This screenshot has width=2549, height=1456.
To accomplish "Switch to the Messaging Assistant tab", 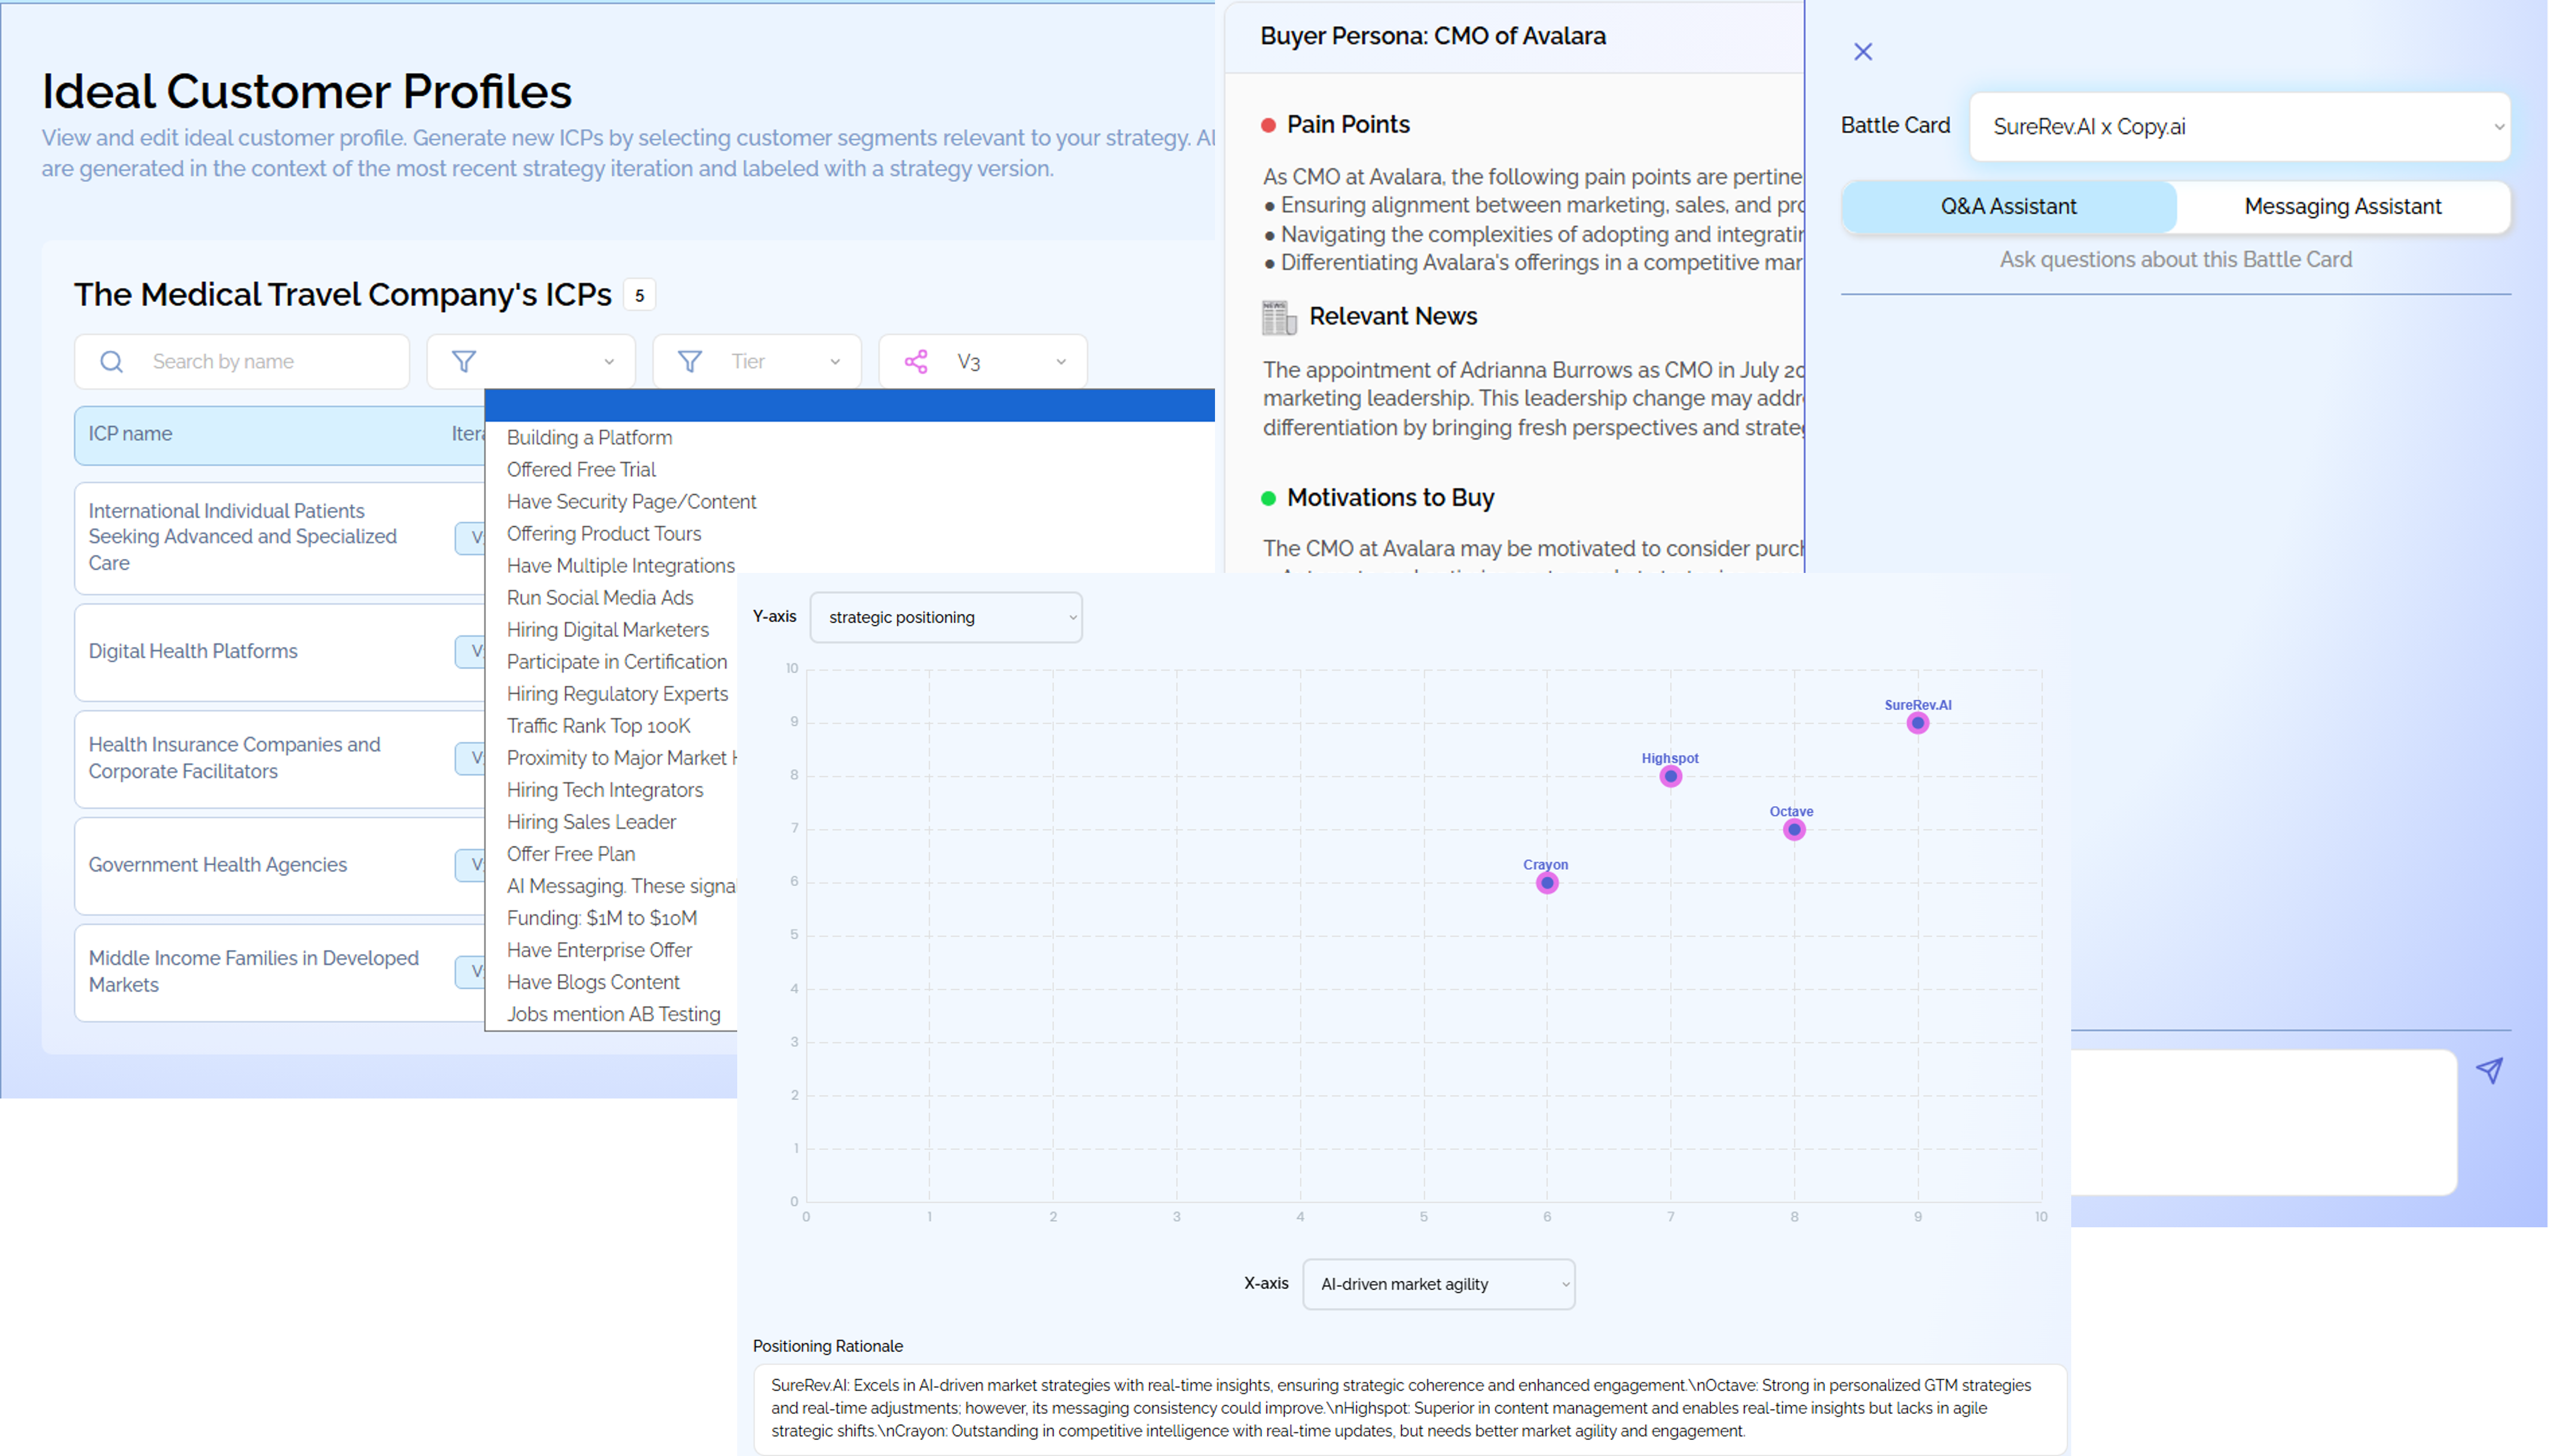I will coord(2343,206).
